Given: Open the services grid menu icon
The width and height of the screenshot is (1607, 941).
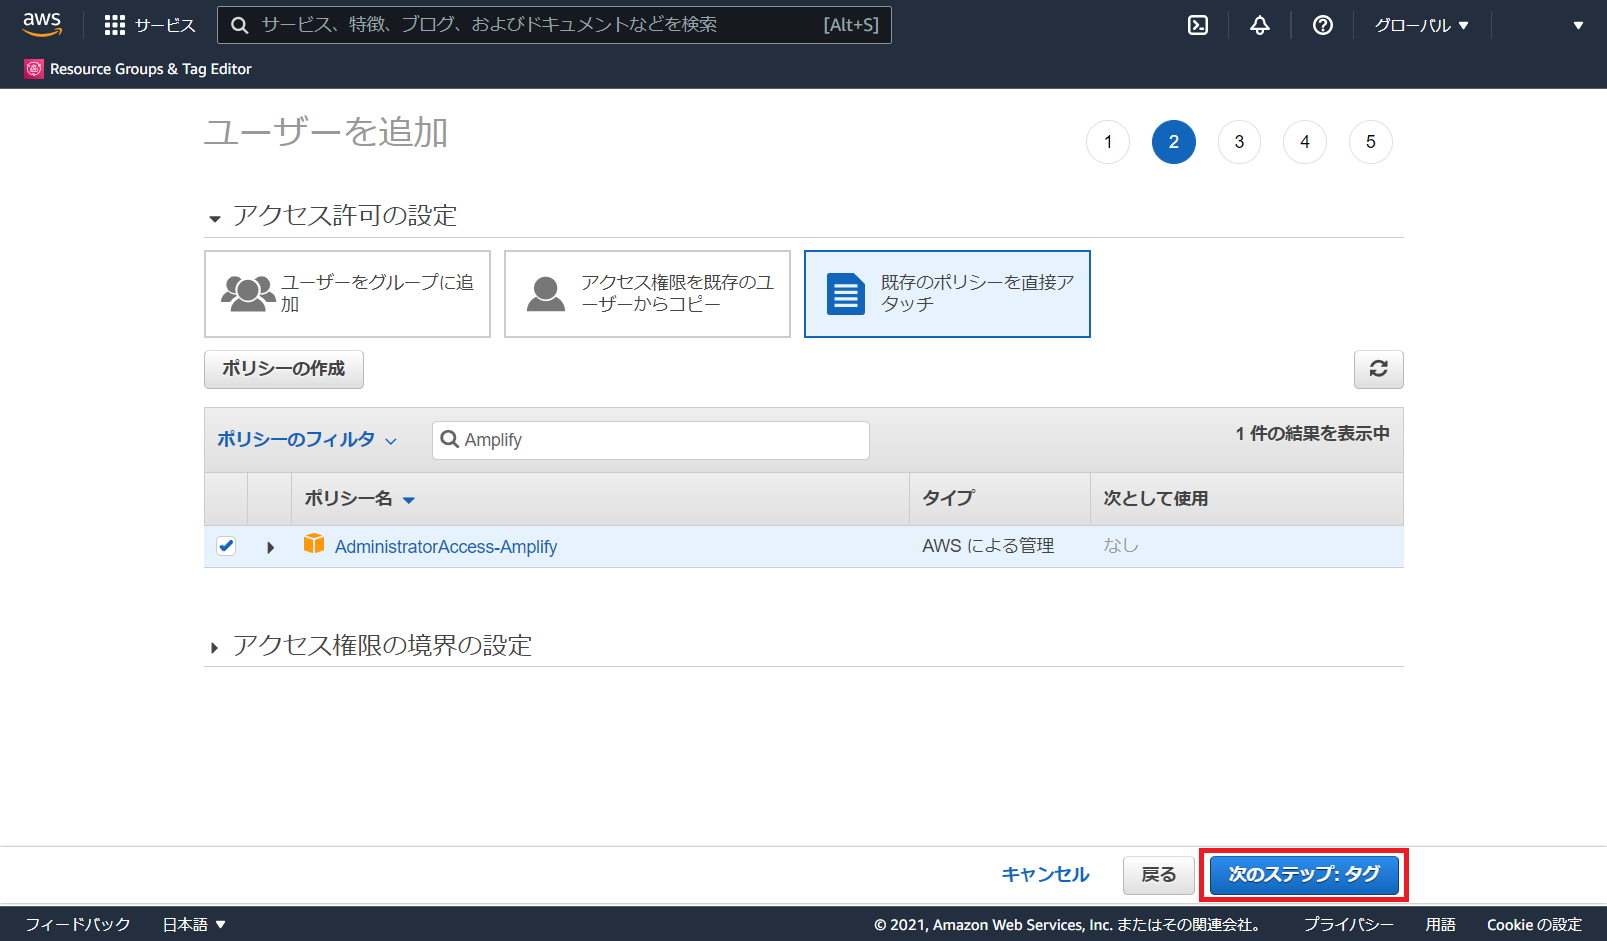Looking at the screenshot, I should [115, 25].
